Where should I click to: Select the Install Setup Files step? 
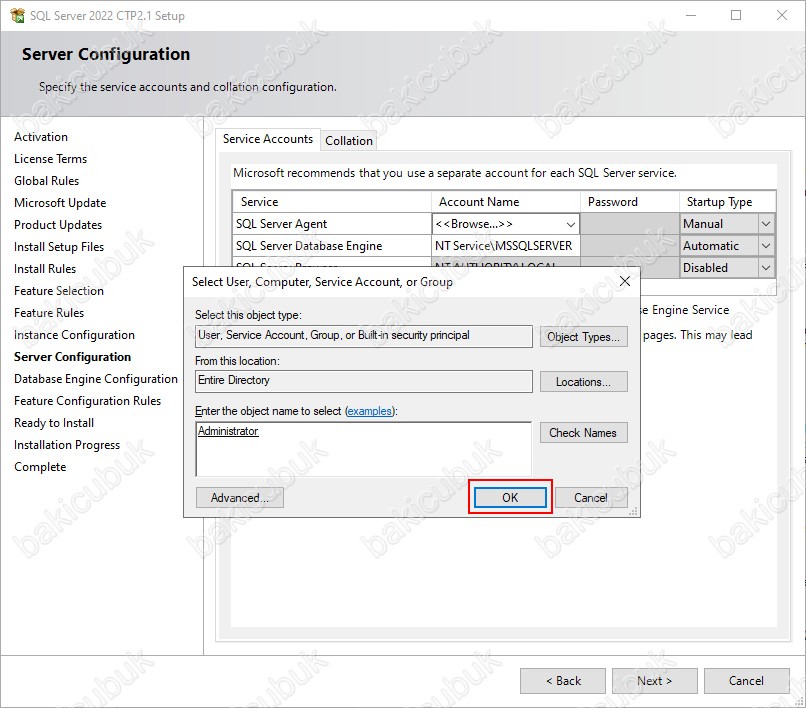[59, 247]
